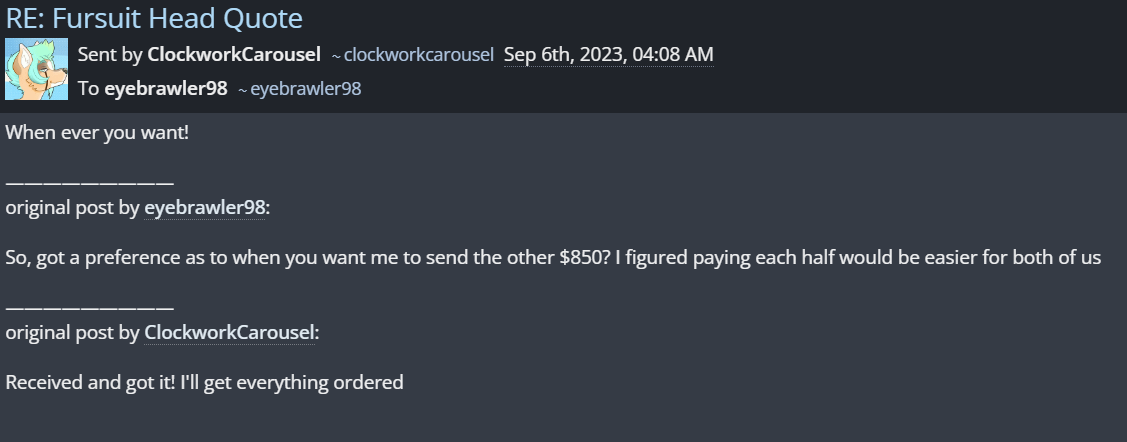Click bold eyebrawler98 name in the To line
1127x442 pixels.
click(x=165, y=89)
